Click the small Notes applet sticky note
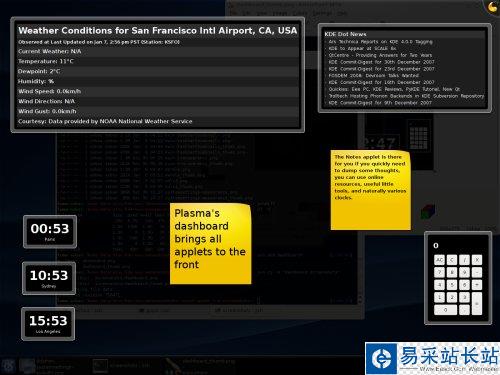This screenshot has width=500, height=375. point(370,190)
